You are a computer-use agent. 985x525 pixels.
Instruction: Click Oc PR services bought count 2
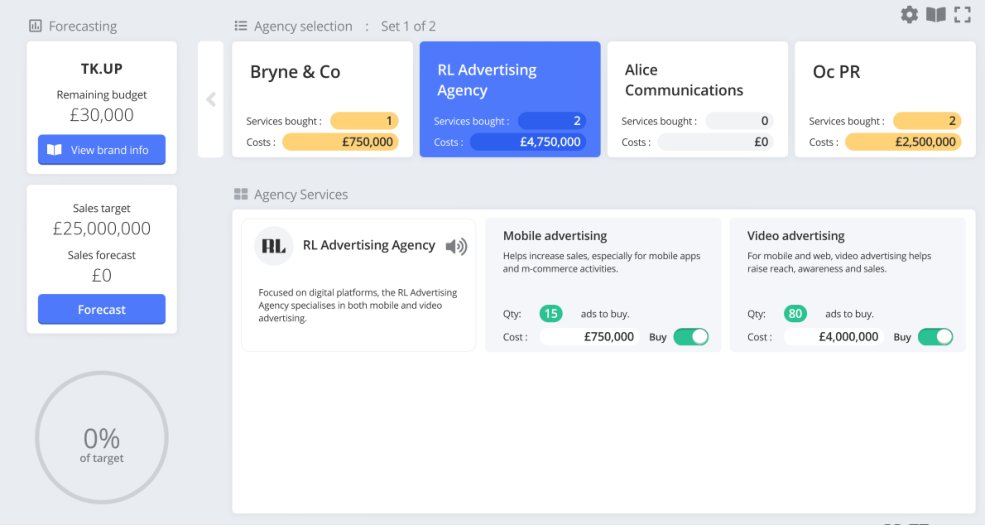[927, 121]
